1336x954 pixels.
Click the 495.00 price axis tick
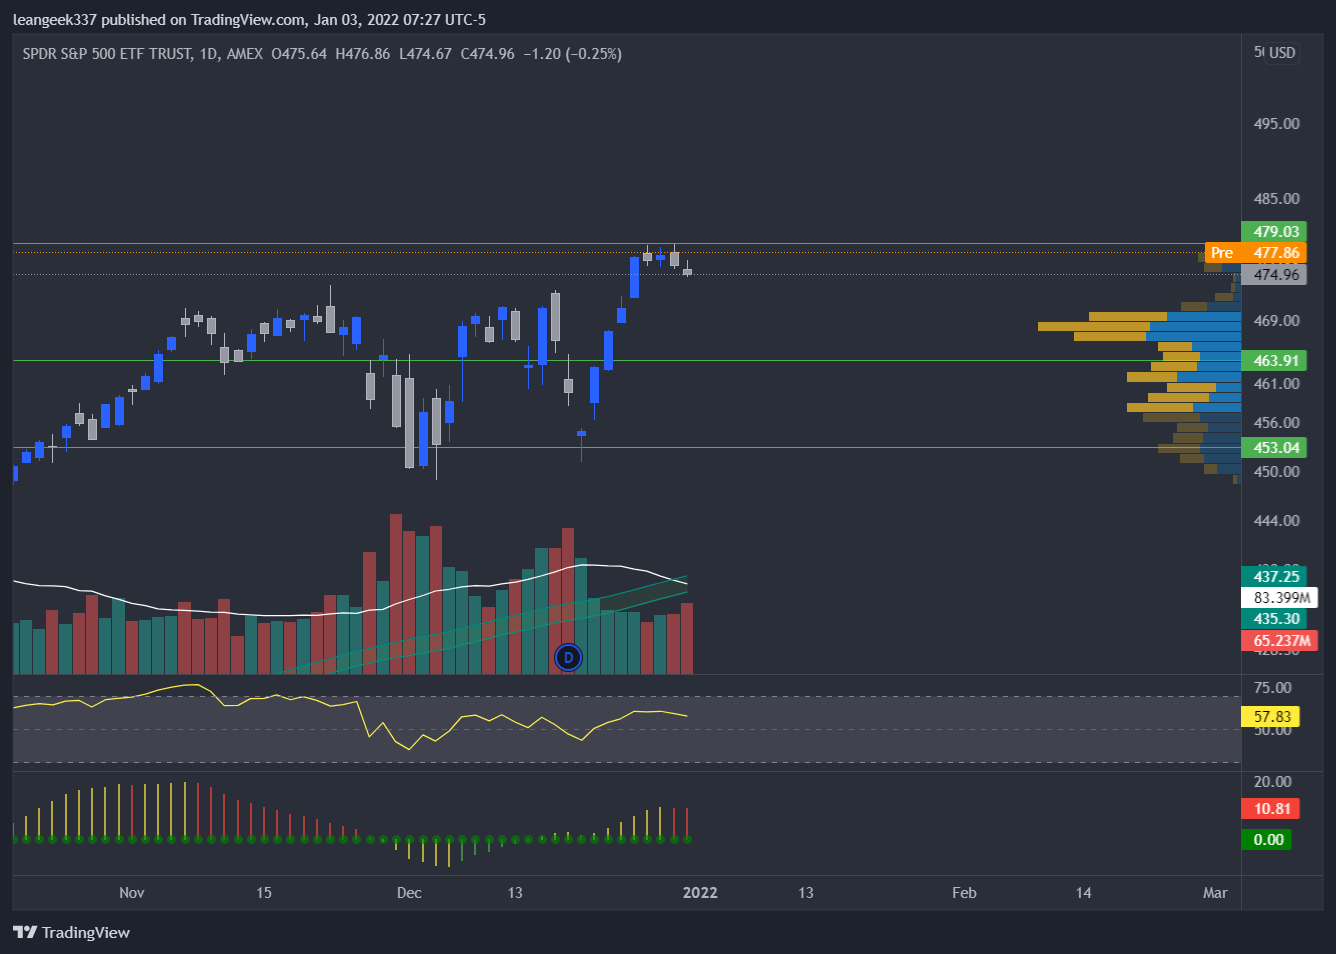1277,123
